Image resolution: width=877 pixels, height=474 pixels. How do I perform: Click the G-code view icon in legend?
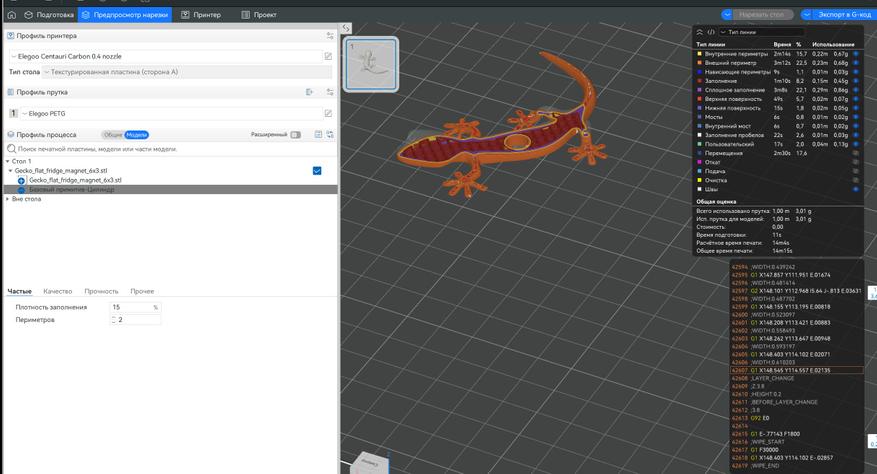[711, 32]
